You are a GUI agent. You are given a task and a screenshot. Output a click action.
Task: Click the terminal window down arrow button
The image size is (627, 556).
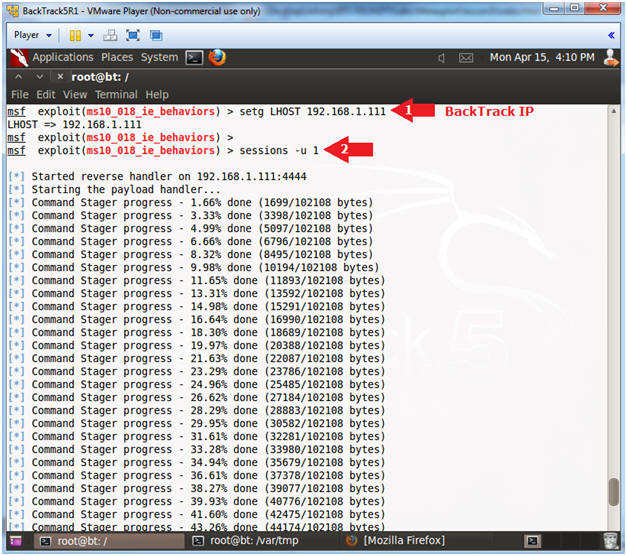pos(39,76)
